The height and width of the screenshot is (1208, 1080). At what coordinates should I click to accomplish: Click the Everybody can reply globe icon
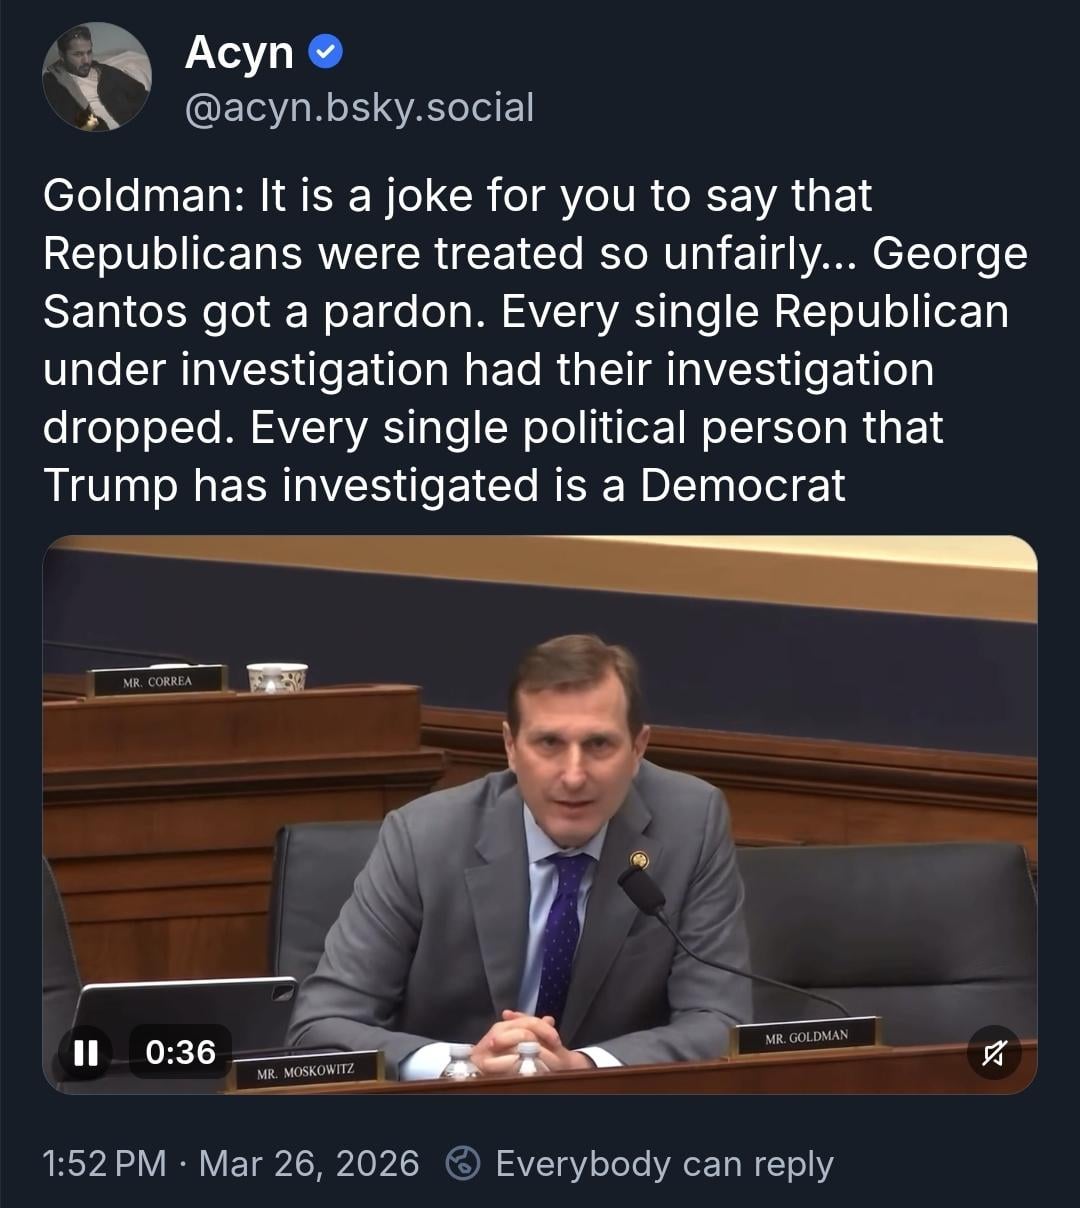coord(462,1164)
